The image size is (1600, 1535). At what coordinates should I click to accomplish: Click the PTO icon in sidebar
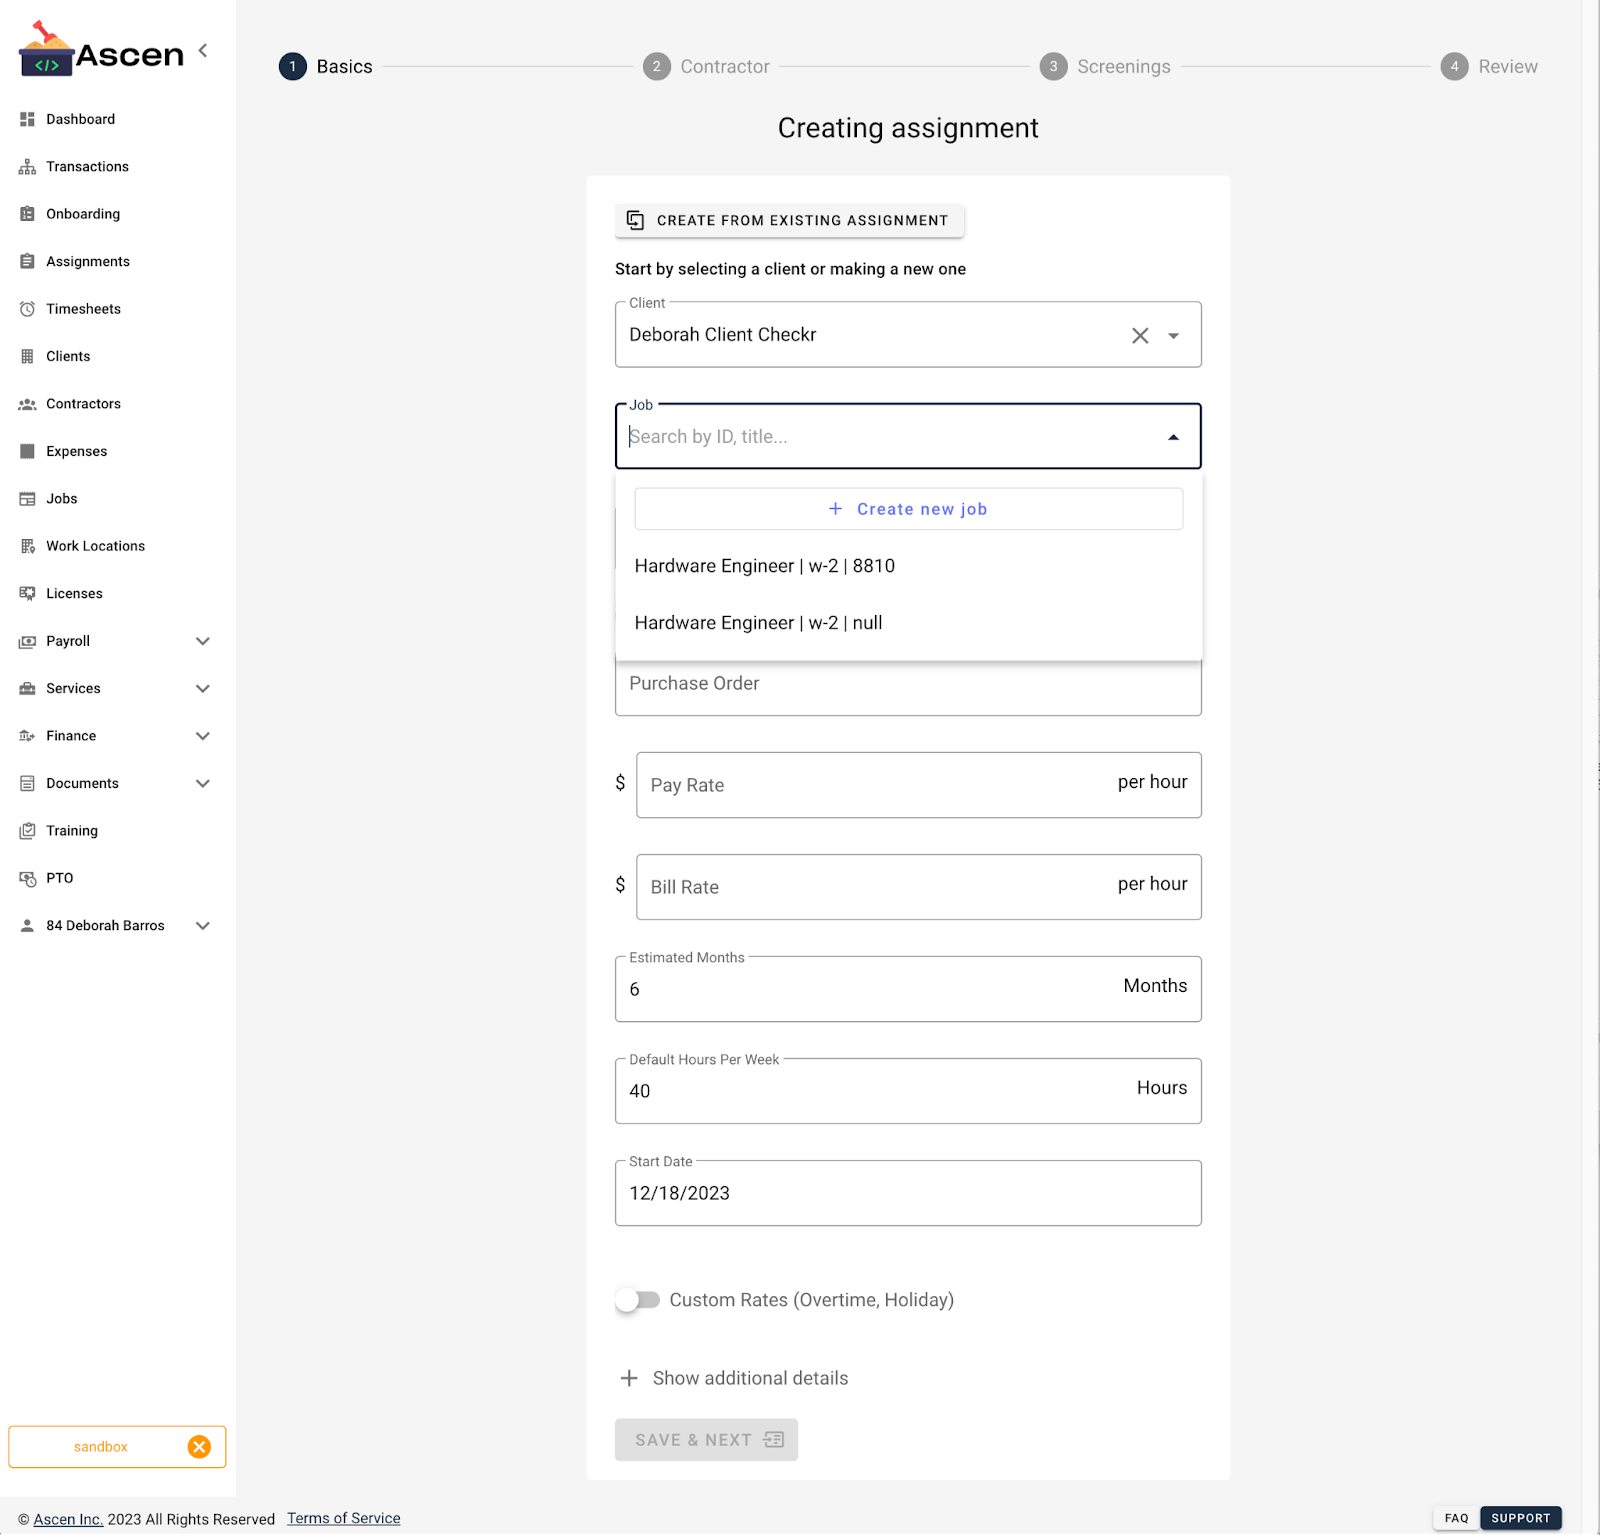pos(27,878)
